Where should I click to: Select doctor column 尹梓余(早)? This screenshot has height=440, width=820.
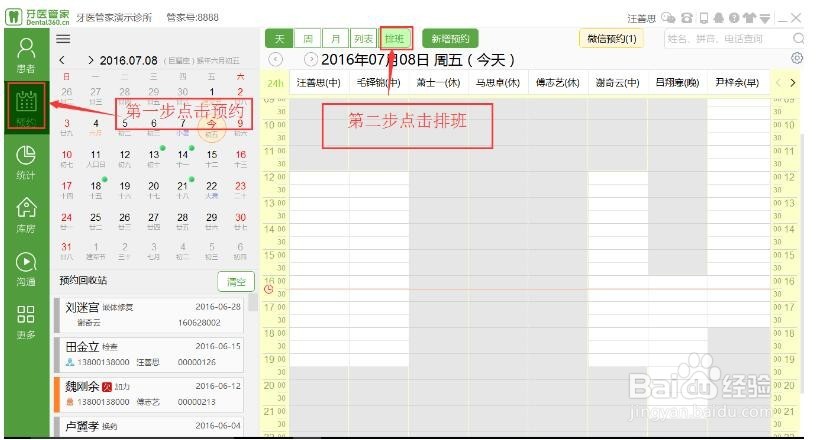click(x=737, y=83)
